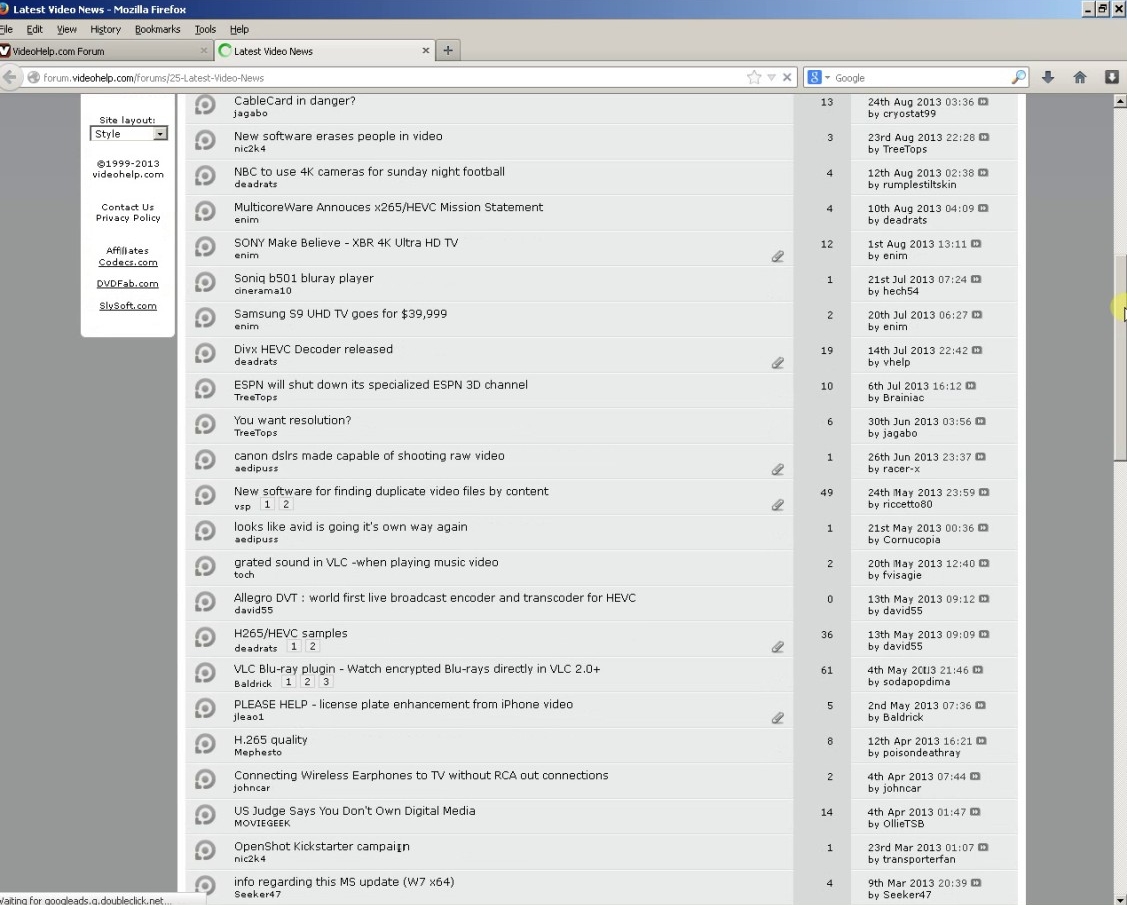Click thread icon beside H.265 quality
1127x905 pixels.
click(205, 743)
